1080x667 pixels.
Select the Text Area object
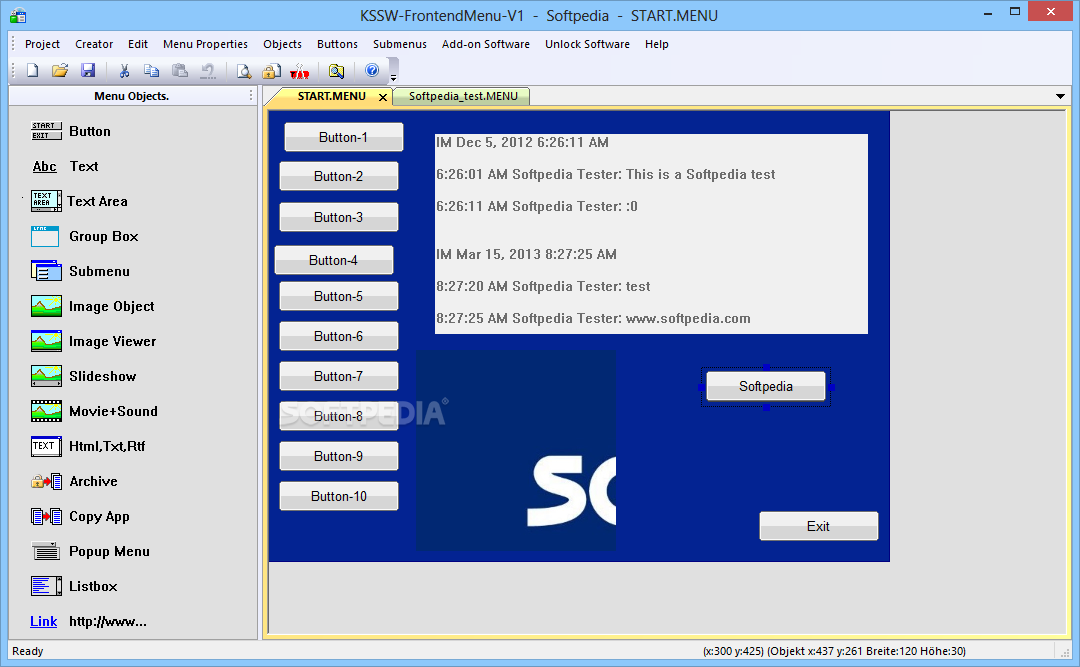click(x=79, y=201)
